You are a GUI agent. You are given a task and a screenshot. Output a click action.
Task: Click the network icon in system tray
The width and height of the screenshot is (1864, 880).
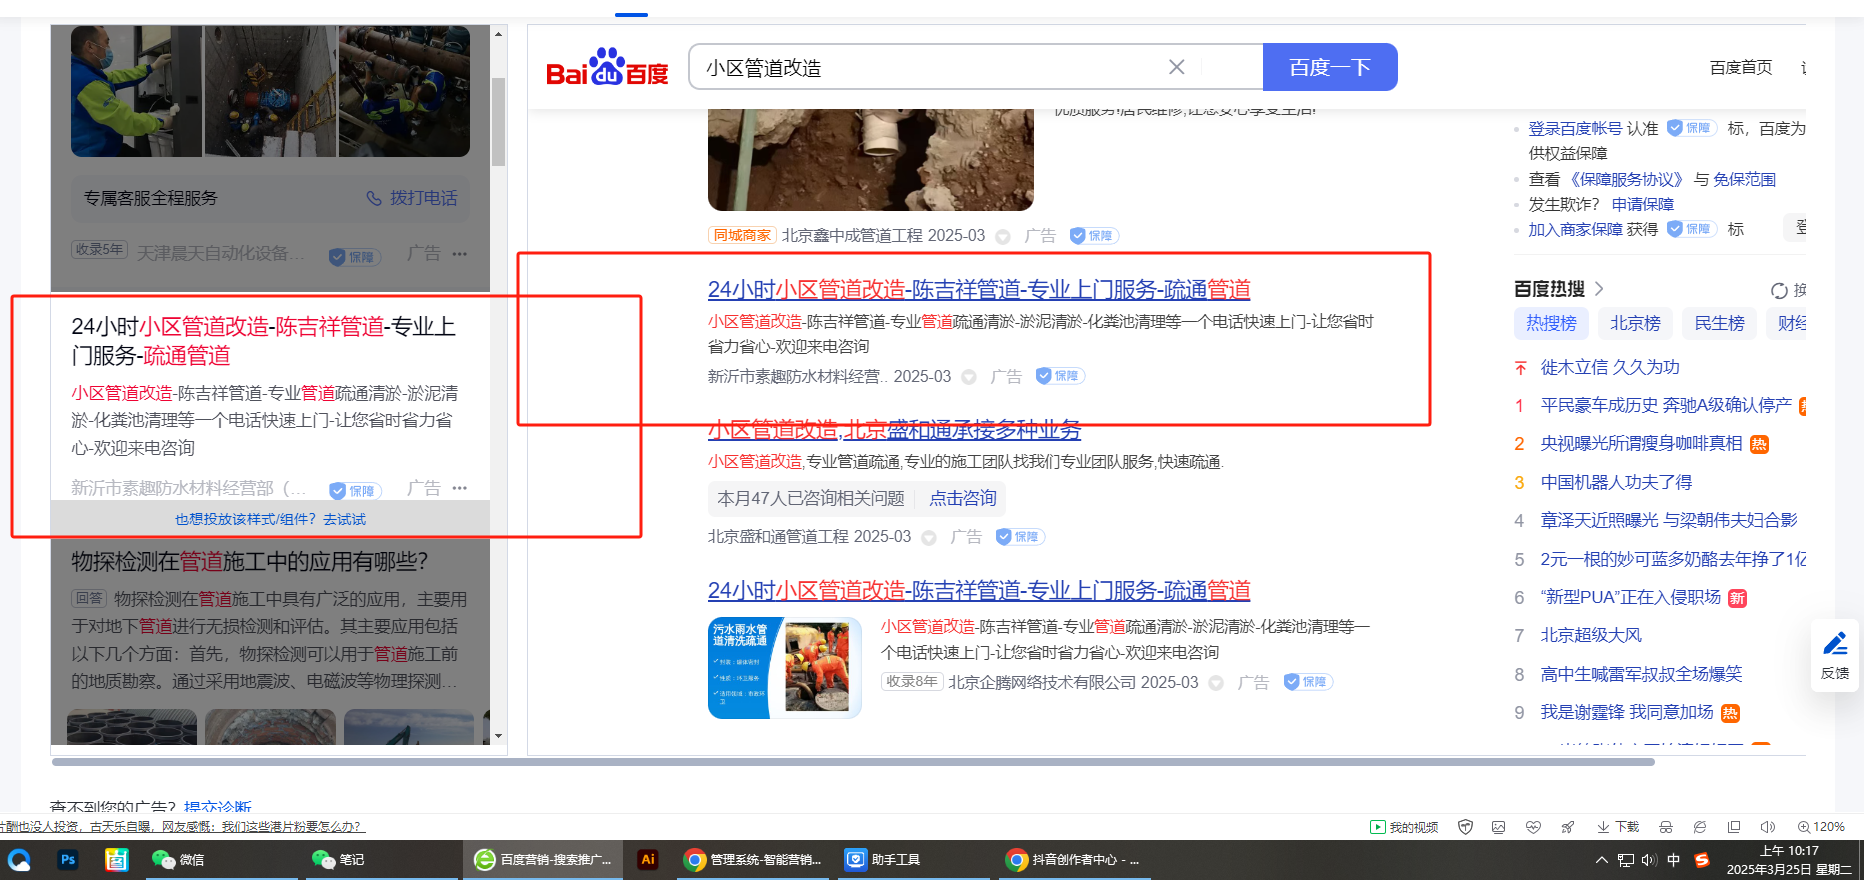tap(1626, 860)
